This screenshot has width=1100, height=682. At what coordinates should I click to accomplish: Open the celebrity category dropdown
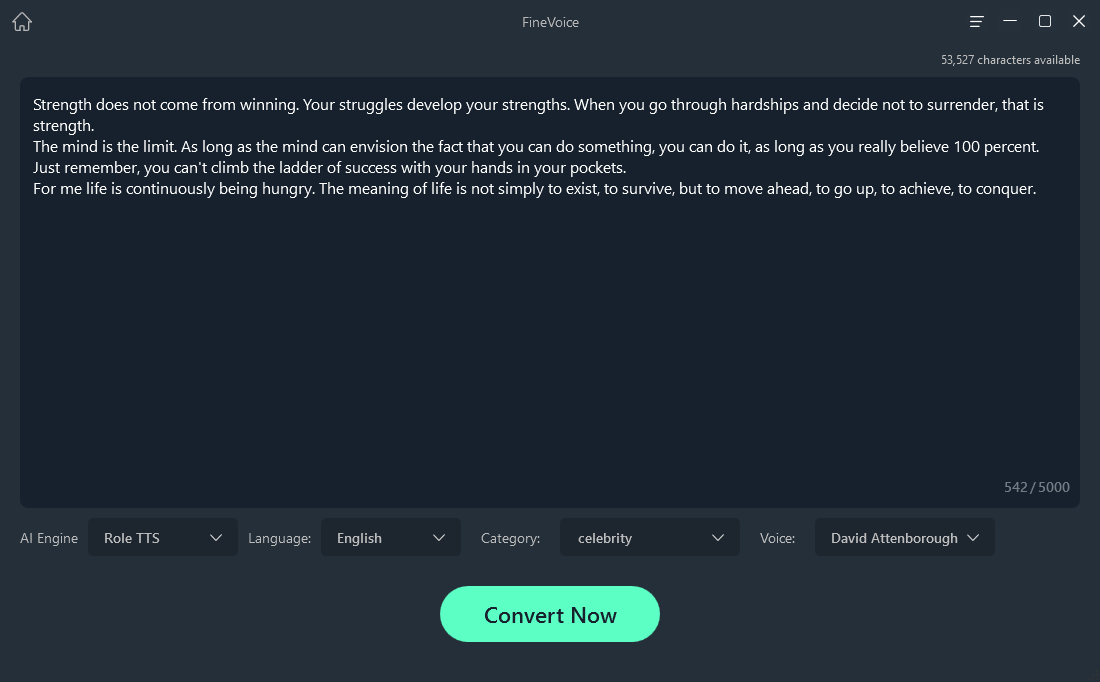(635, 538)
